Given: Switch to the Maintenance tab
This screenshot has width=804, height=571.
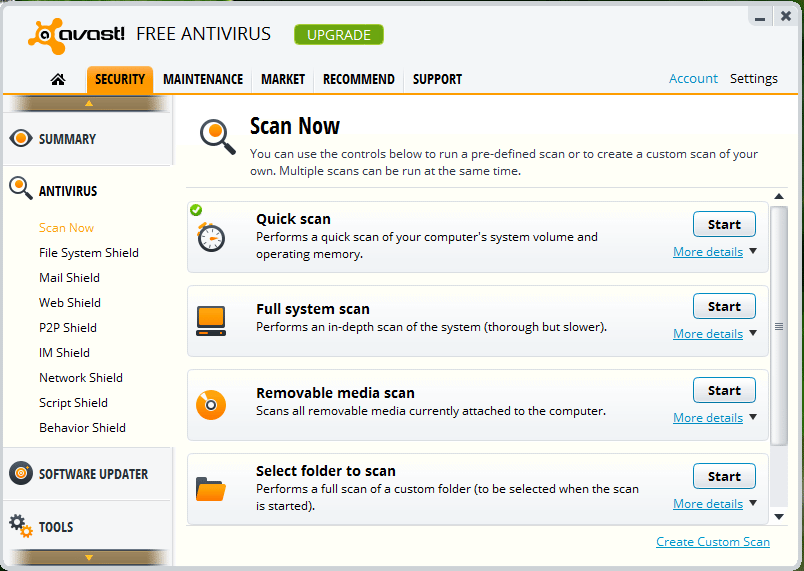Looking at the screenshot, I should [x=203, y=79].
